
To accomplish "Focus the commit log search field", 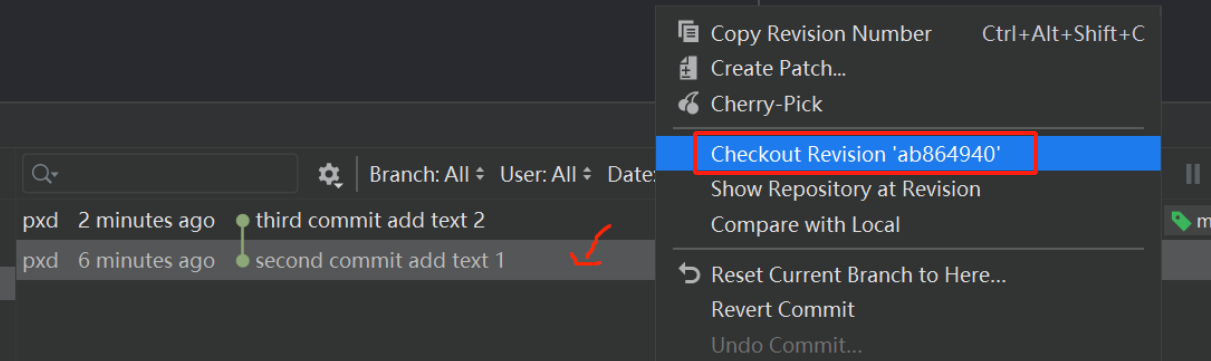I will pyautogui.click(x=160, y=173).
